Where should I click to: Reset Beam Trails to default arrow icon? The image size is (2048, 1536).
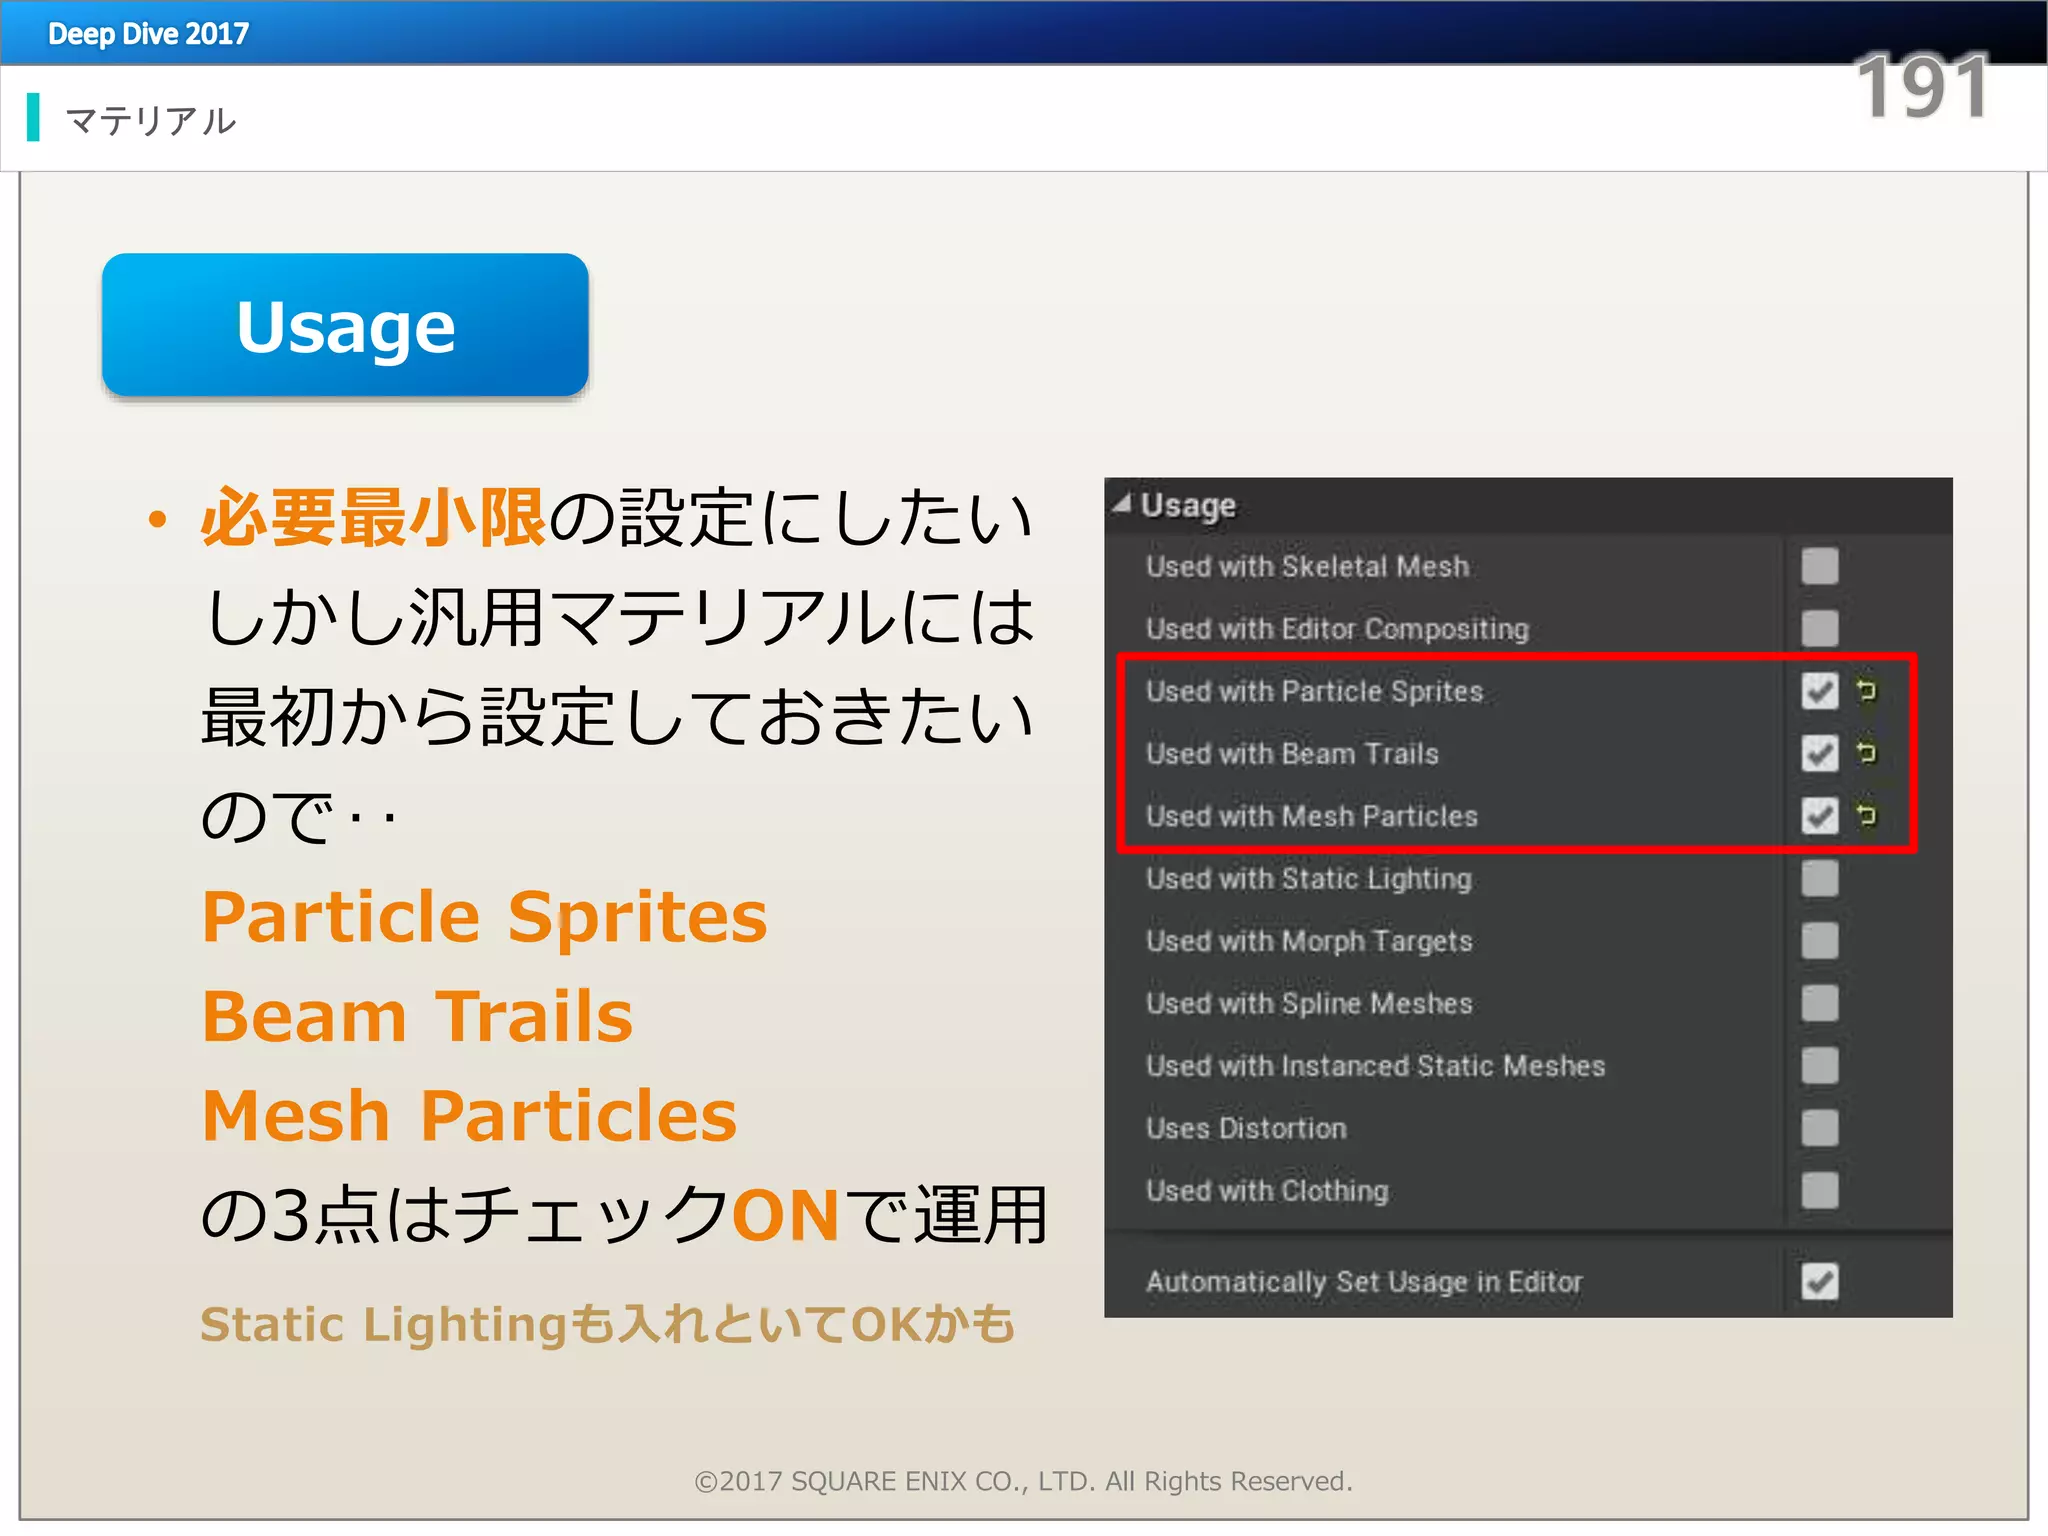click(x=1866, y=752)
